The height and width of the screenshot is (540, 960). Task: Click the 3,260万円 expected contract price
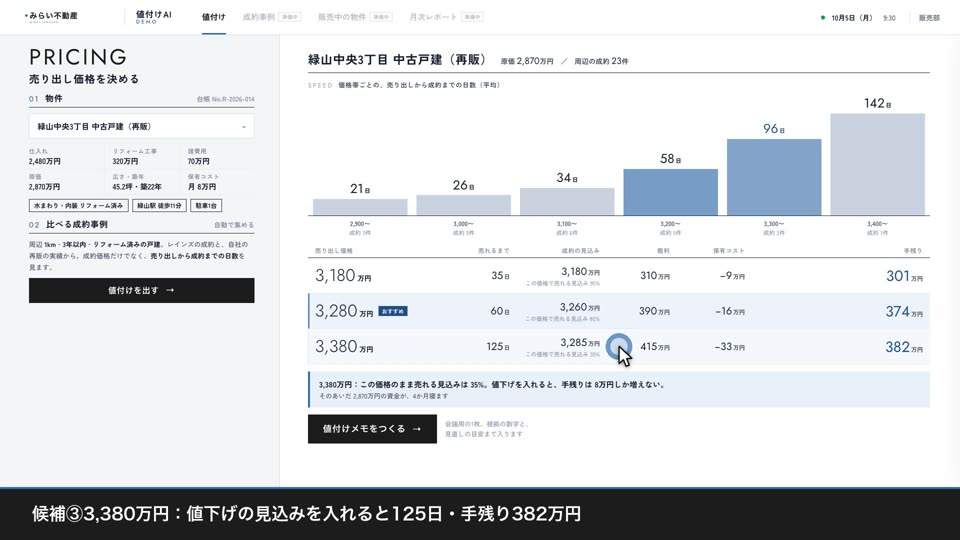tap(580, 307)
